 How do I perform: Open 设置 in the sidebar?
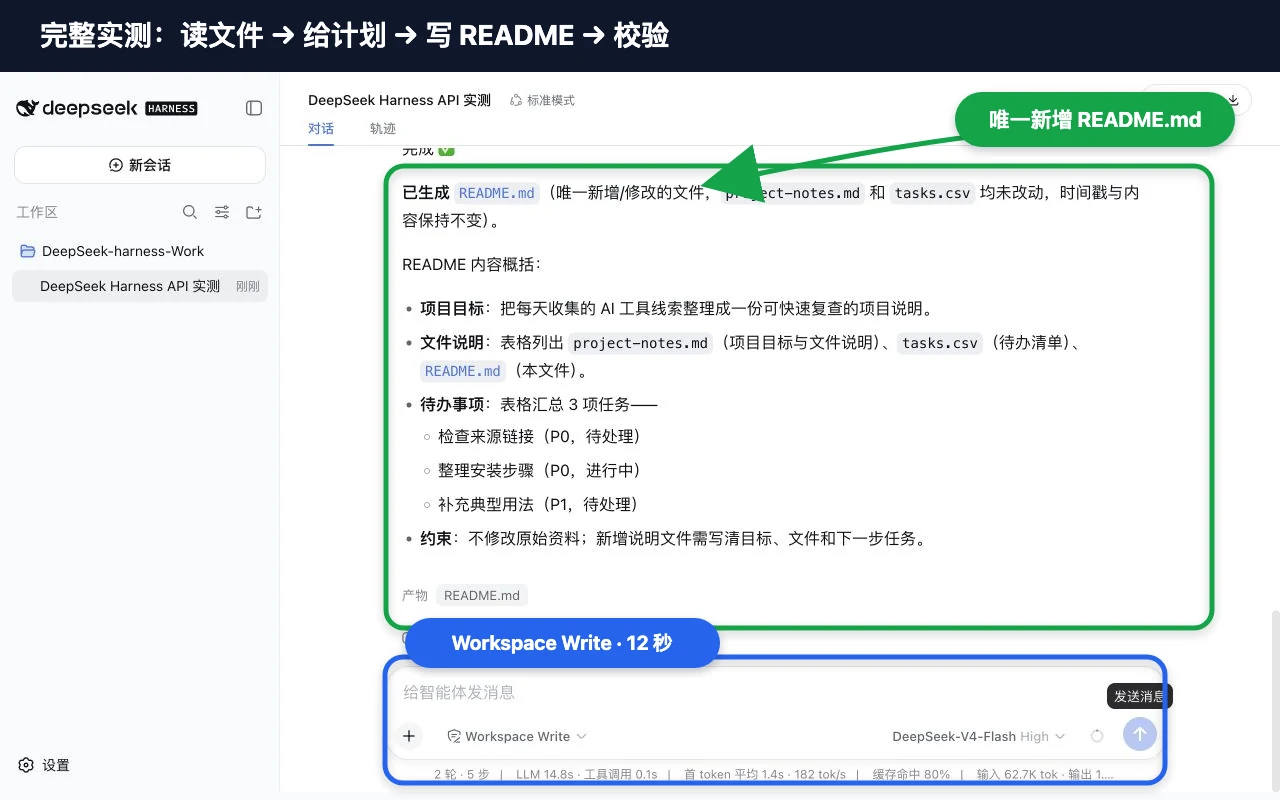[x=44, y=765]
